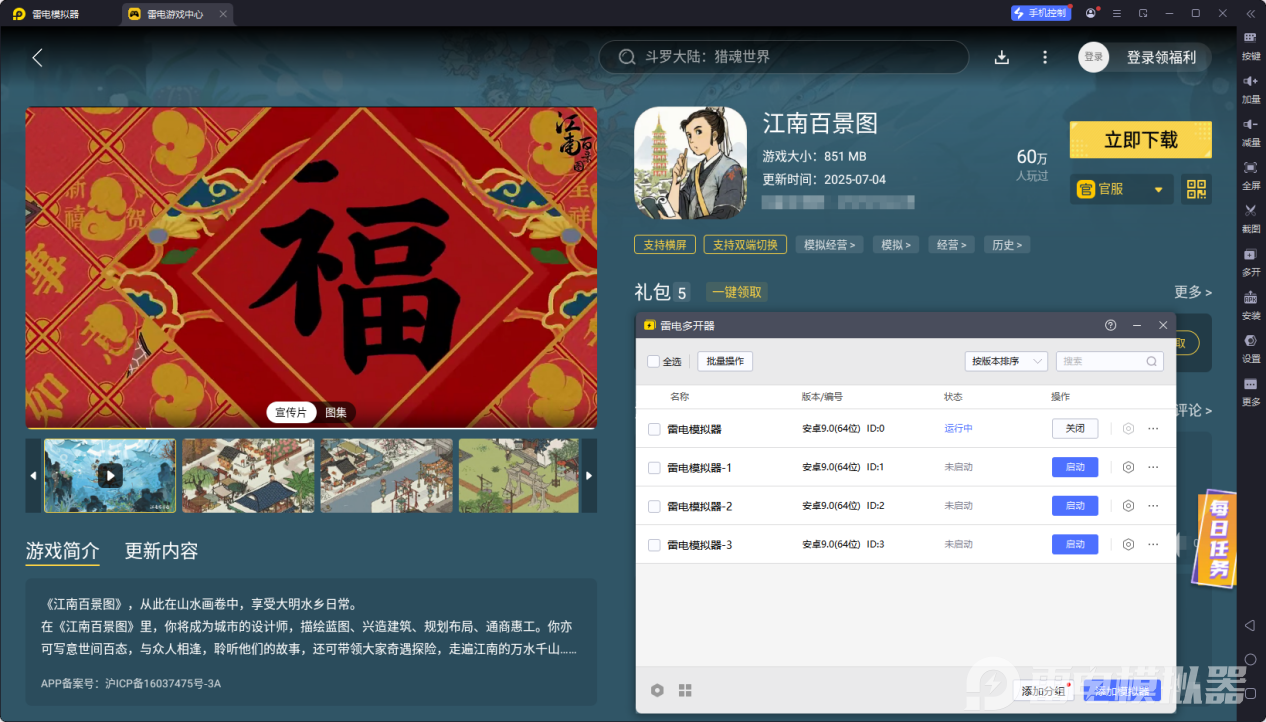Click the 搜索 field in 雷电多开器
The height and width of the screenshot is (722, 1266).
click(x=1109, y=361)
